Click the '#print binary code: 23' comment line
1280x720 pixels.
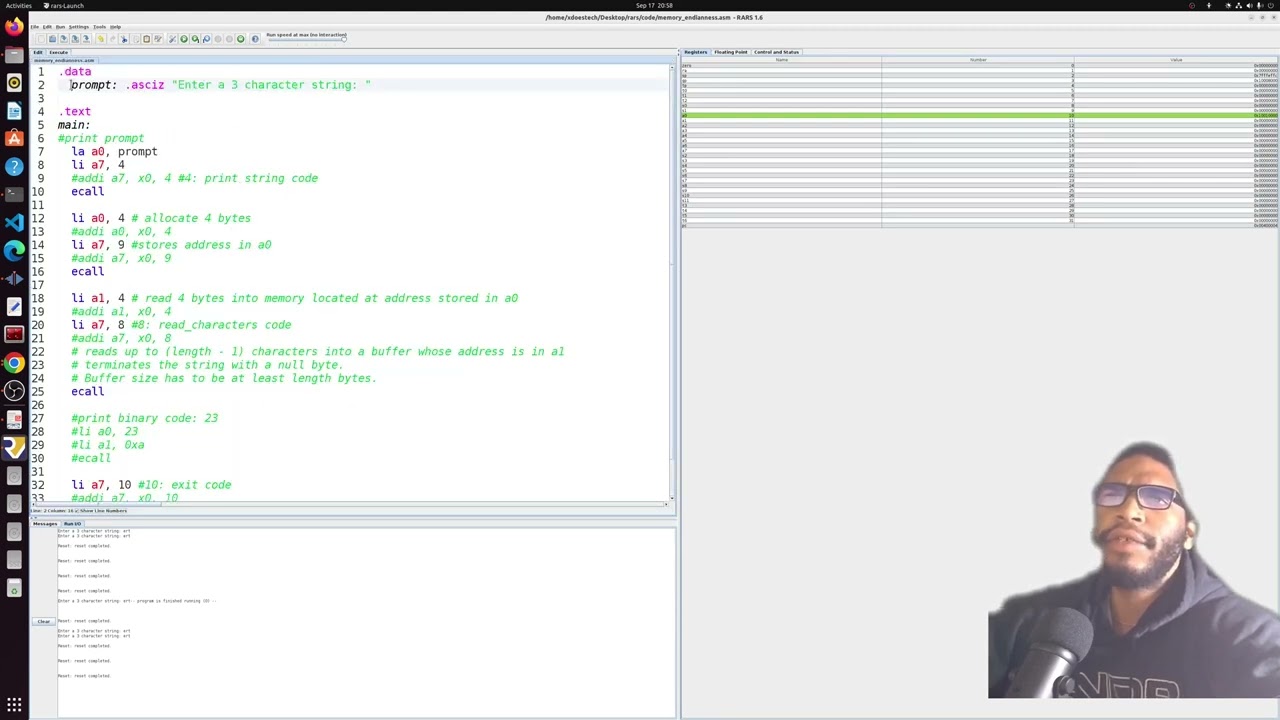(144, 418)
